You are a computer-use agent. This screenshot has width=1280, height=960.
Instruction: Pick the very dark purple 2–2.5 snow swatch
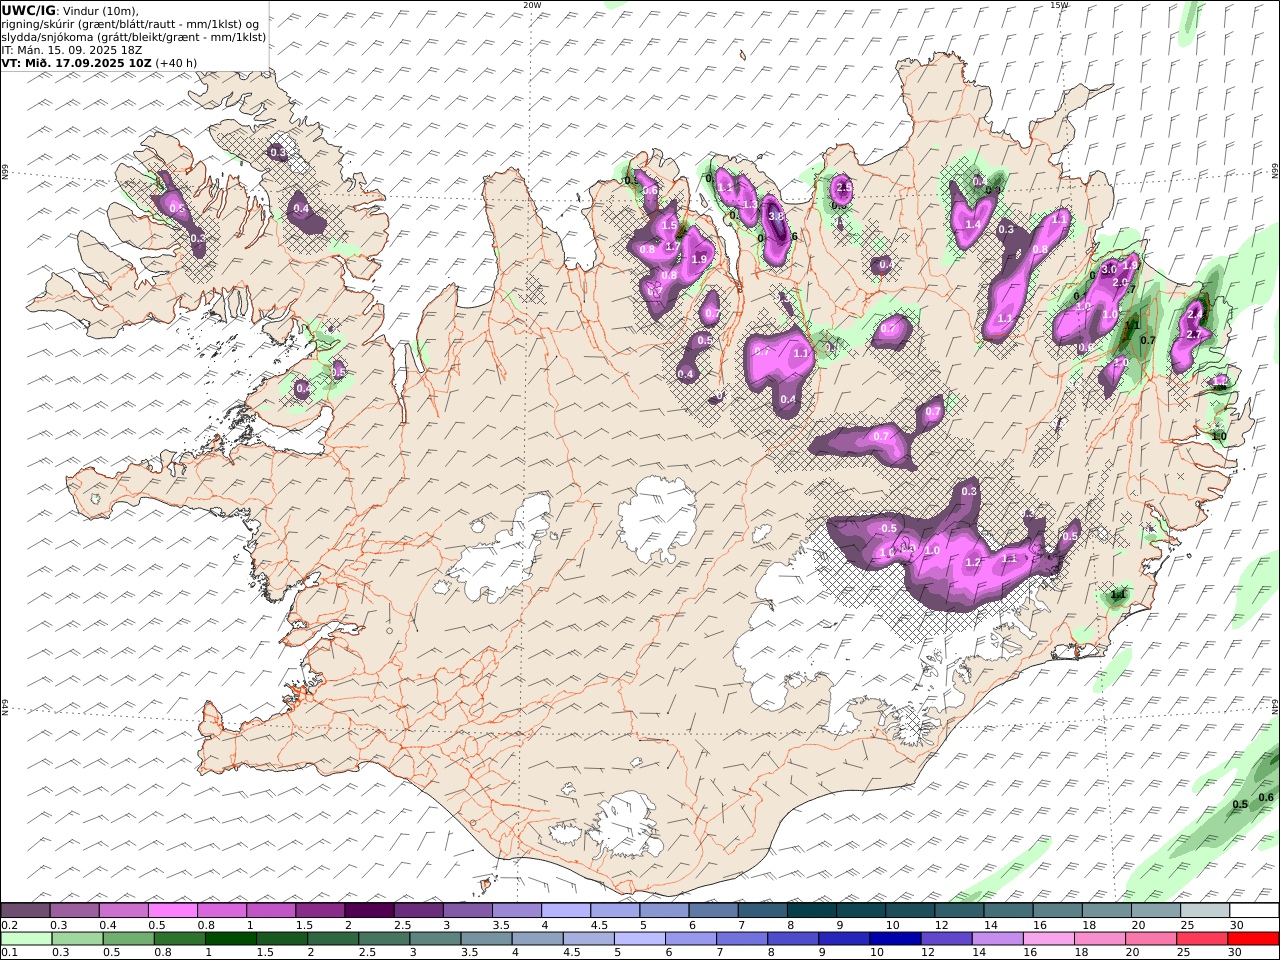[x=369, y=910]
